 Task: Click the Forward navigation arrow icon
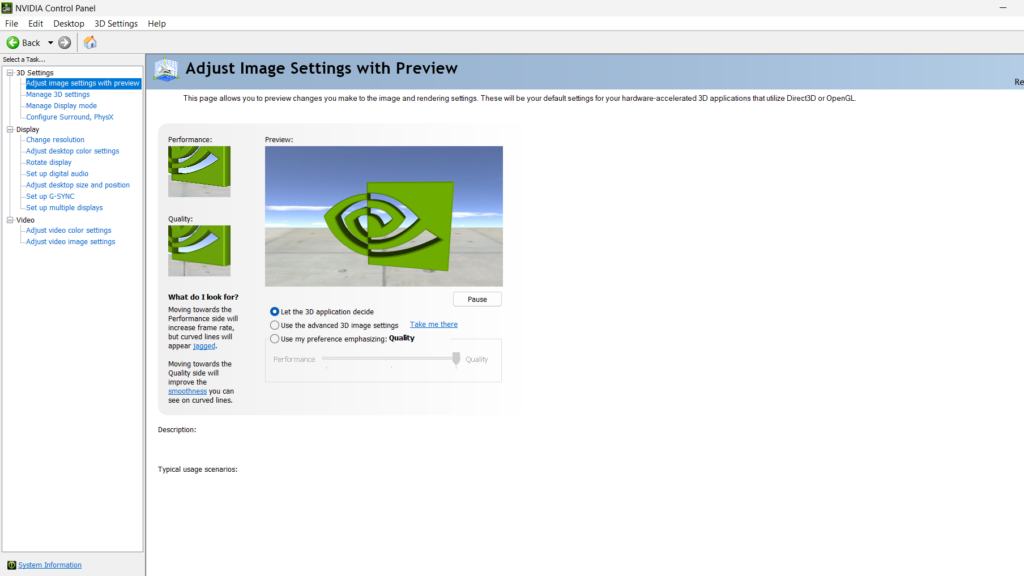click(x=63, y=42)
